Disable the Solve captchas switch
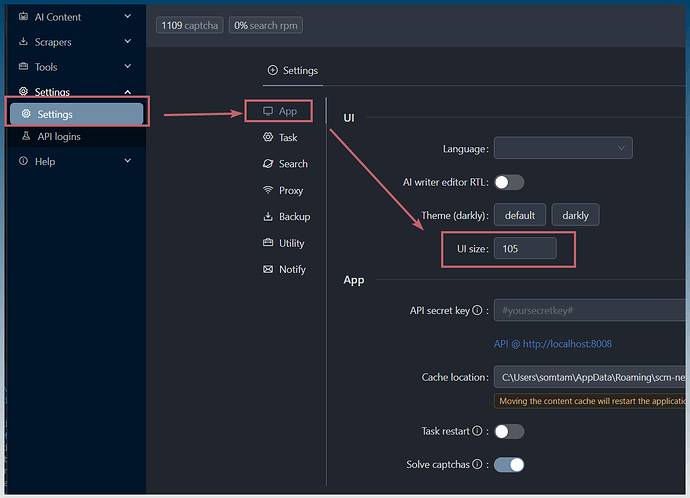 click(509, 465)
